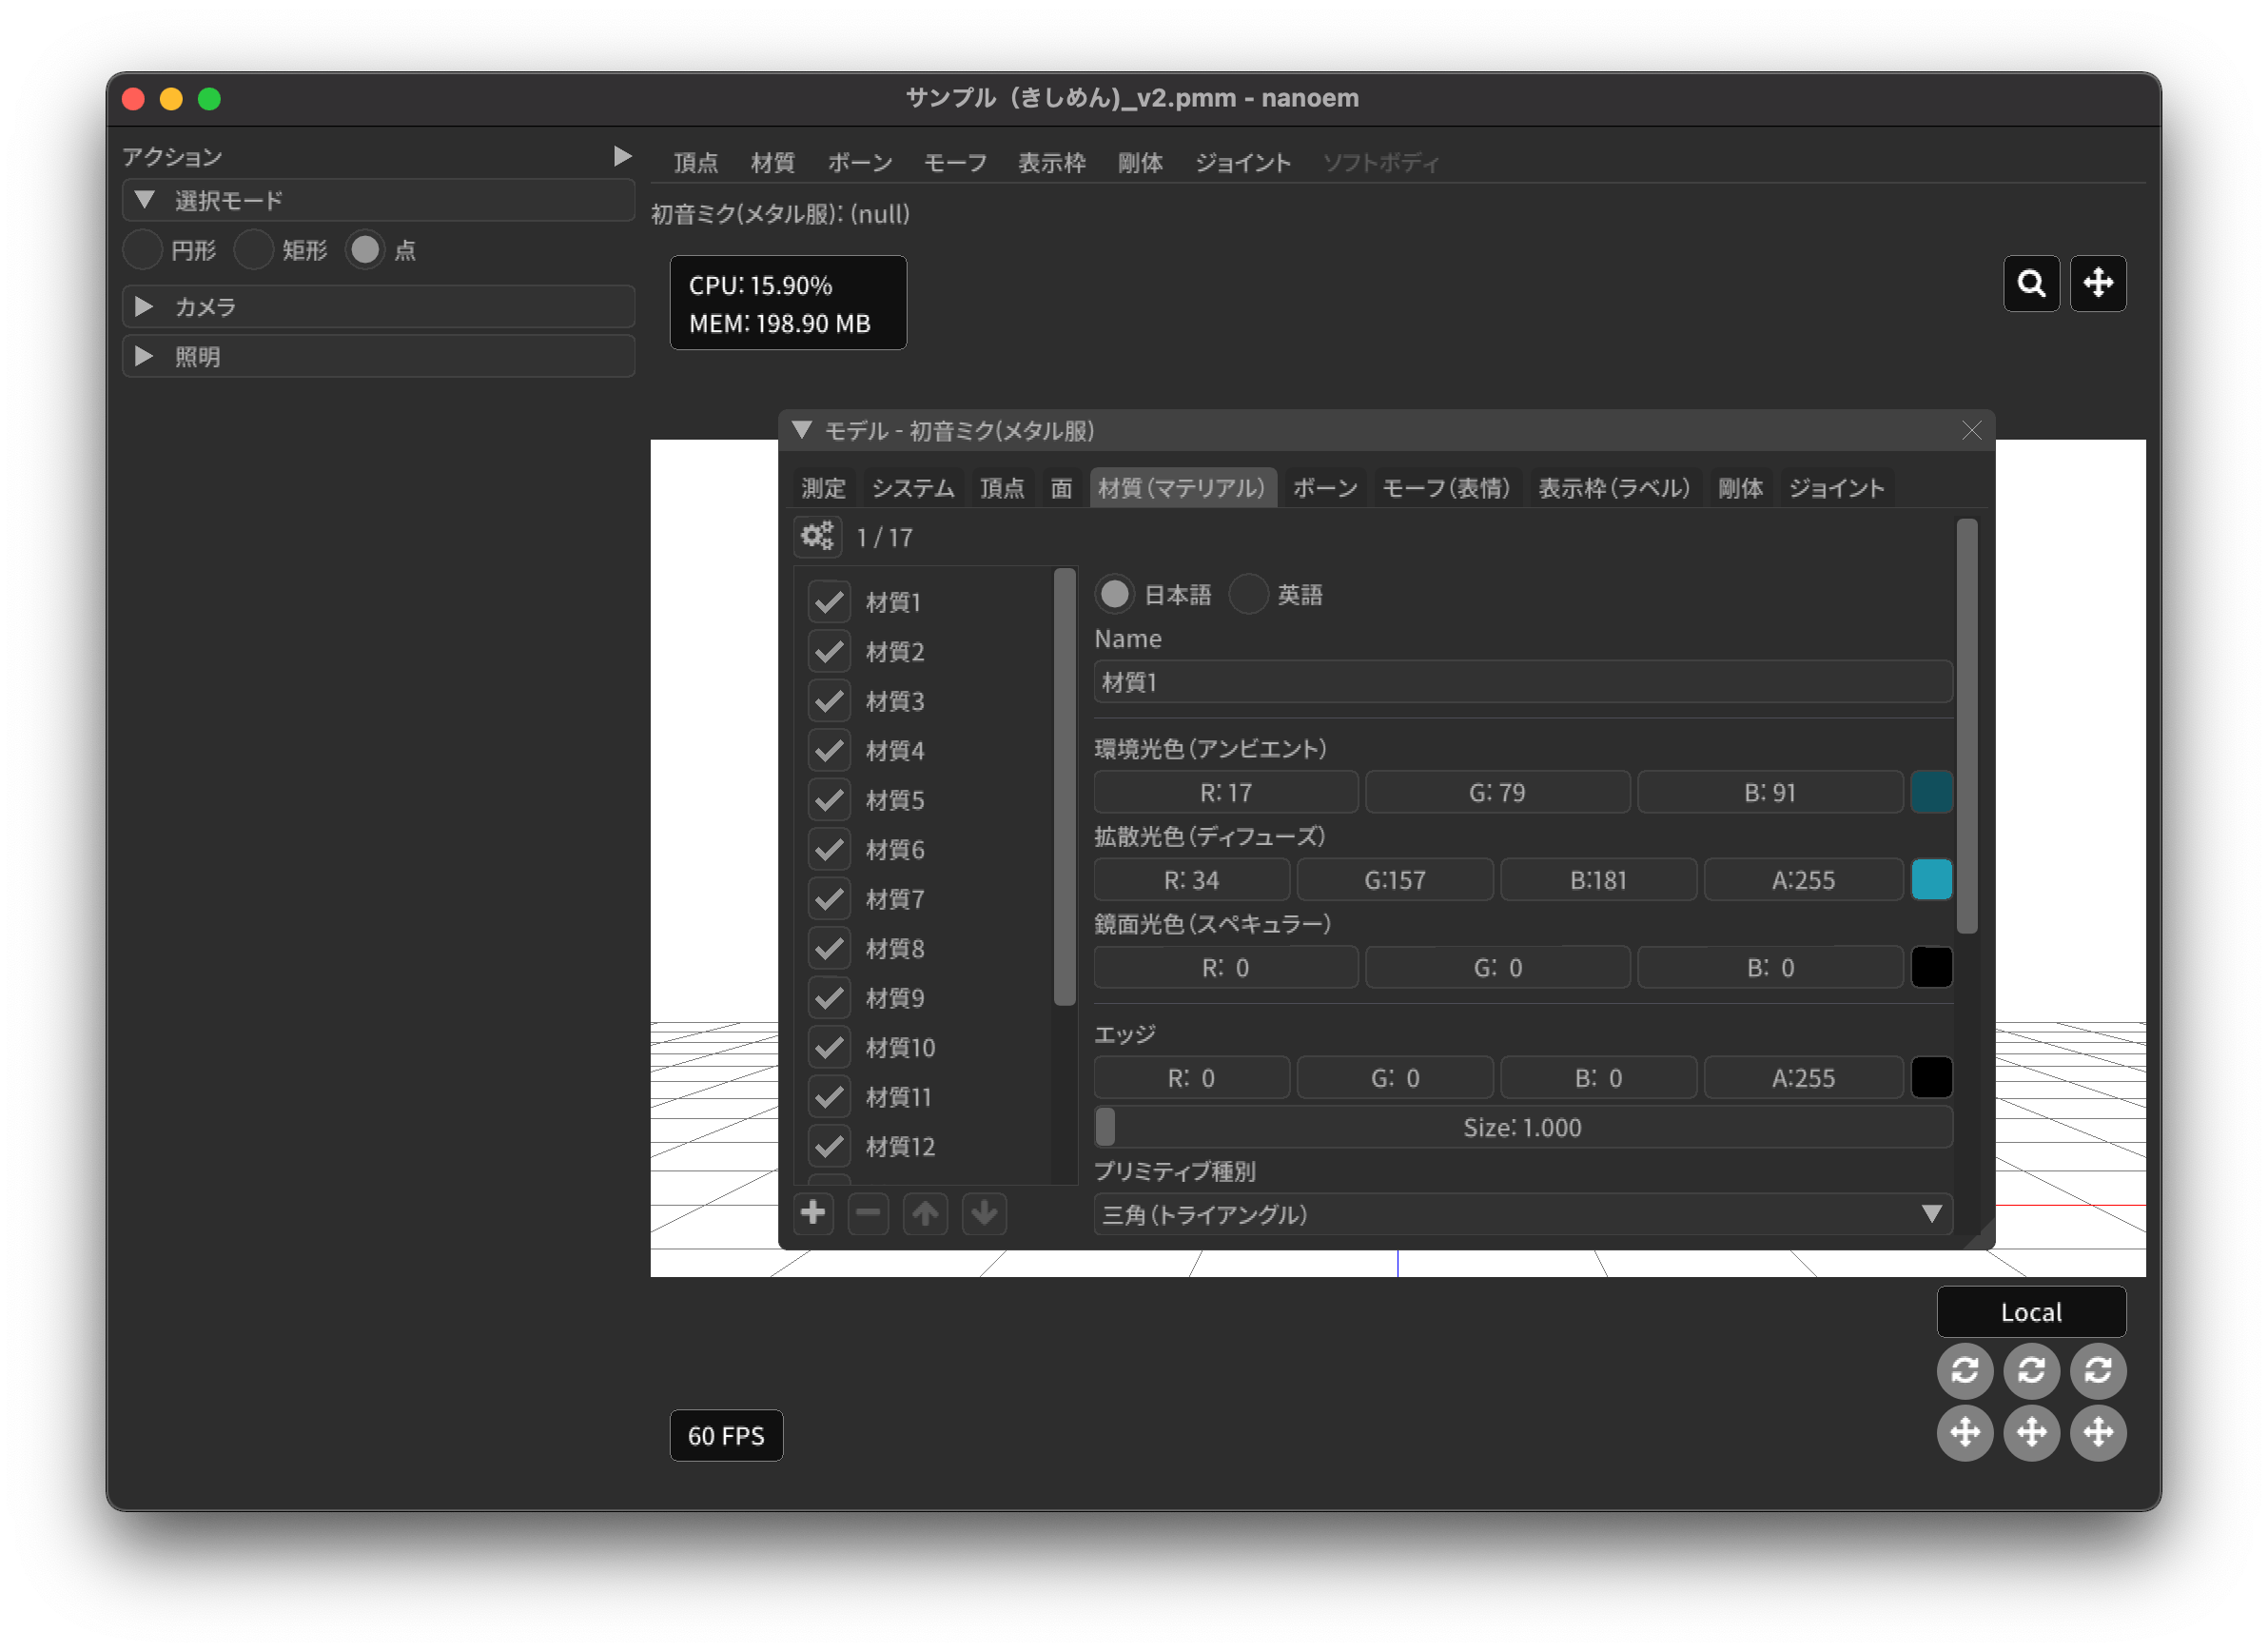
Task: Click the diffuse light blue color swatch
Action: pos(1930,880)
